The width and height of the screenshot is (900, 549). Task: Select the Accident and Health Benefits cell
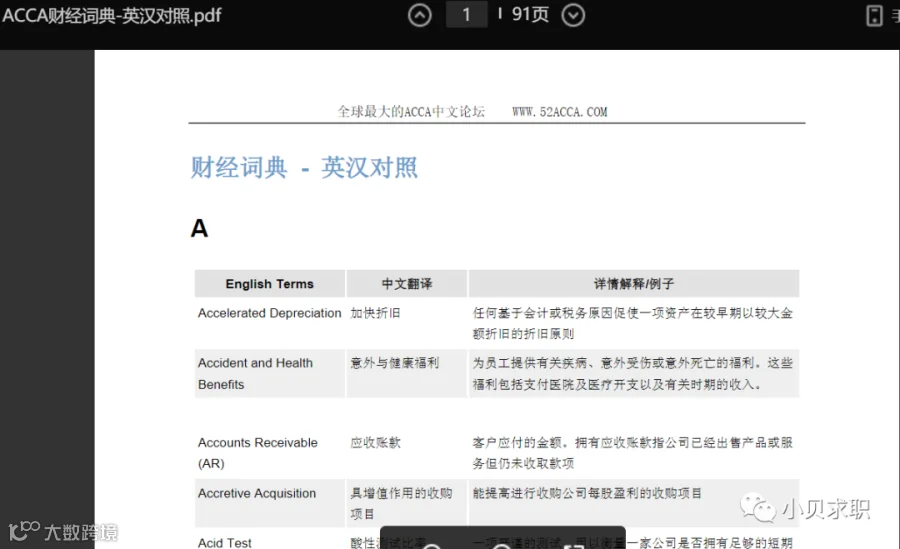pyautogui.click(x=270, y=373)
